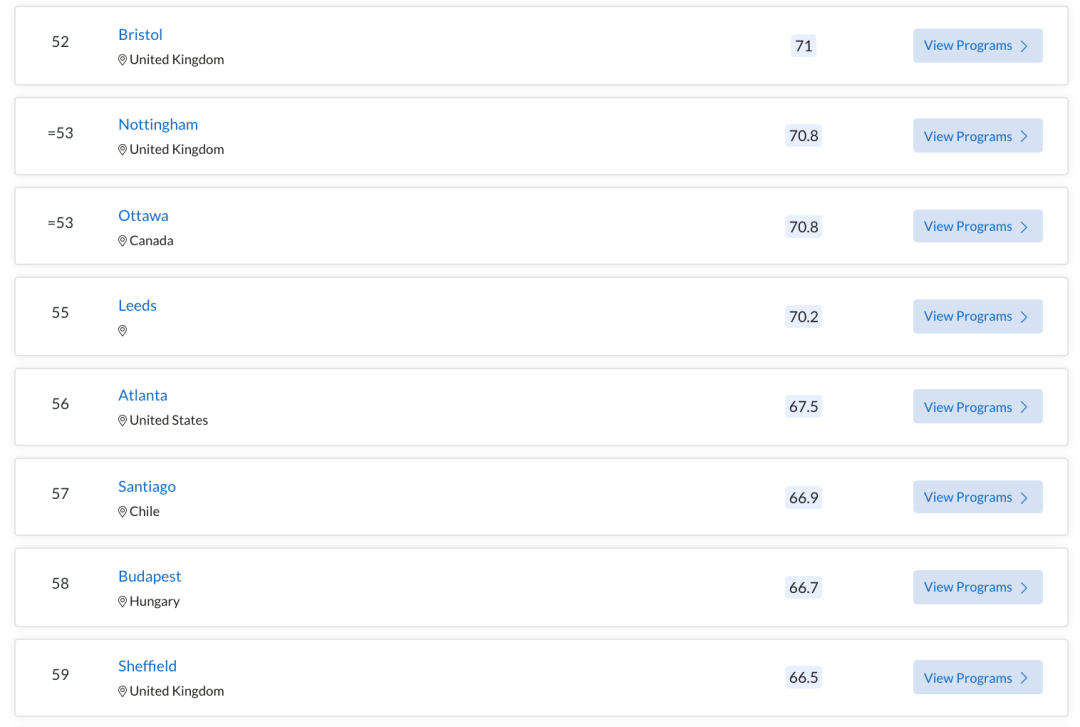Open the Budapest link
The image size is (1080, 727).
click(x=150, y=577)
